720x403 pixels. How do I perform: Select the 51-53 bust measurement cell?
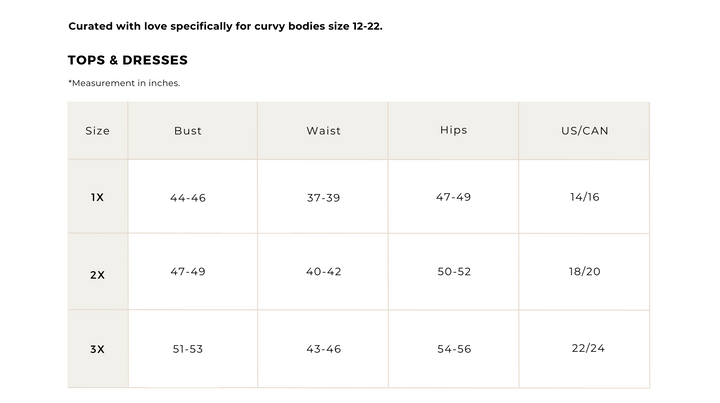tap(188, 349)
